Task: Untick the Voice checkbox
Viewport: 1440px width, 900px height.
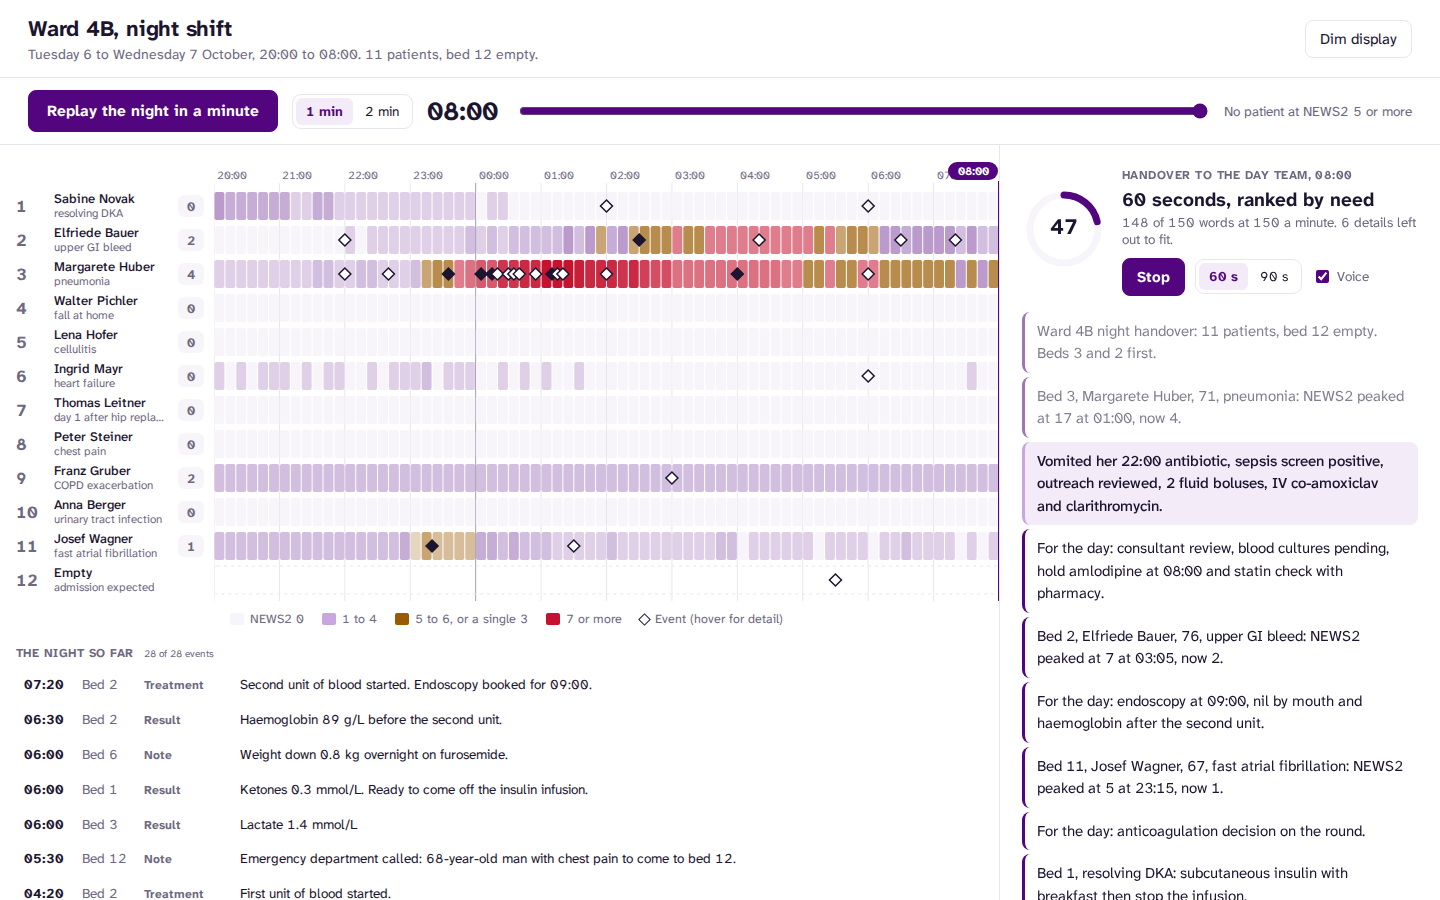Action: coord(1323,277)
